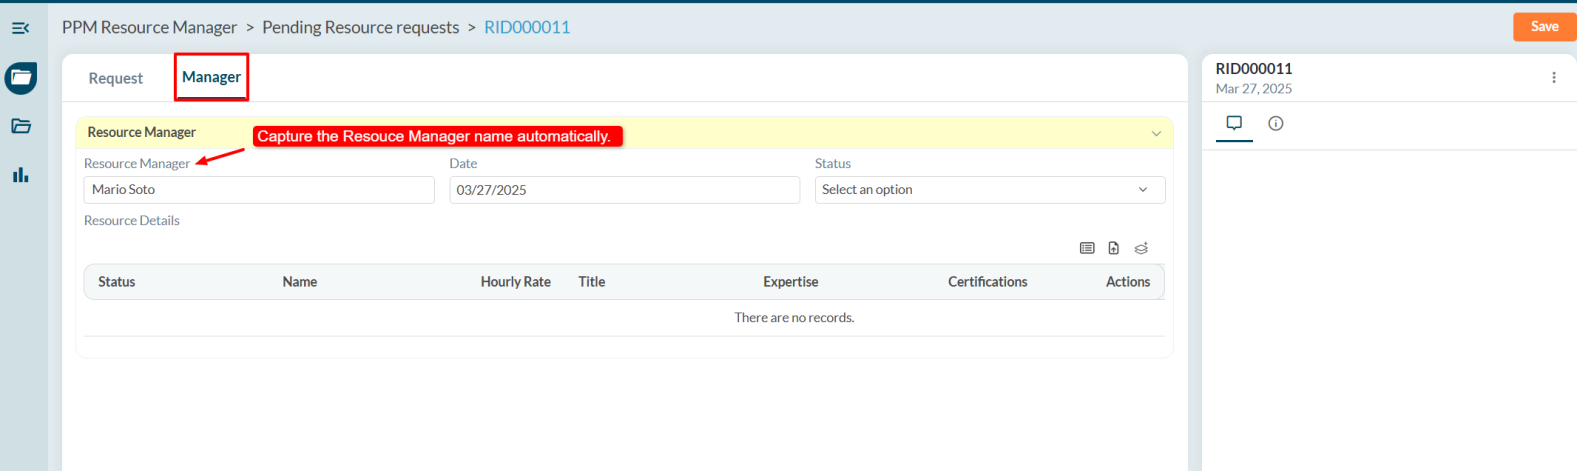
Task: Click the Date field 03/27/2025
Action: (625, 190)
